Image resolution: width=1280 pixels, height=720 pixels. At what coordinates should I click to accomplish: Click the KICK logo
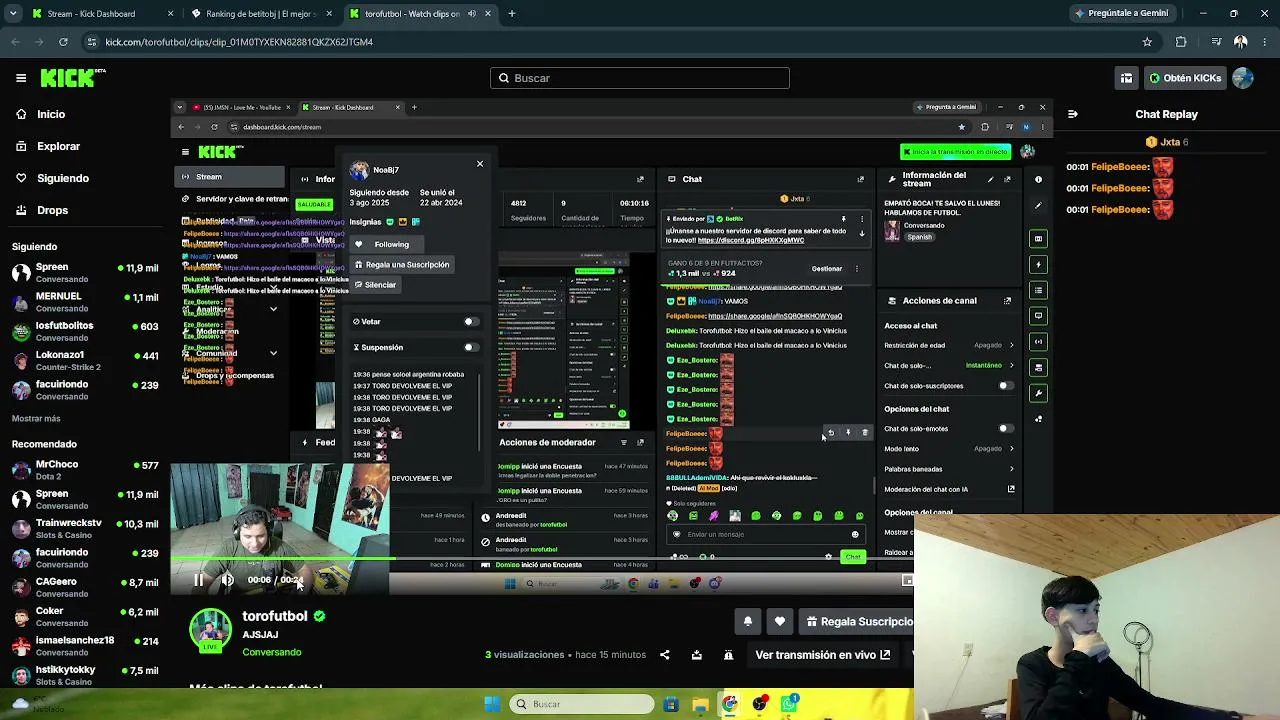(73, 78)
